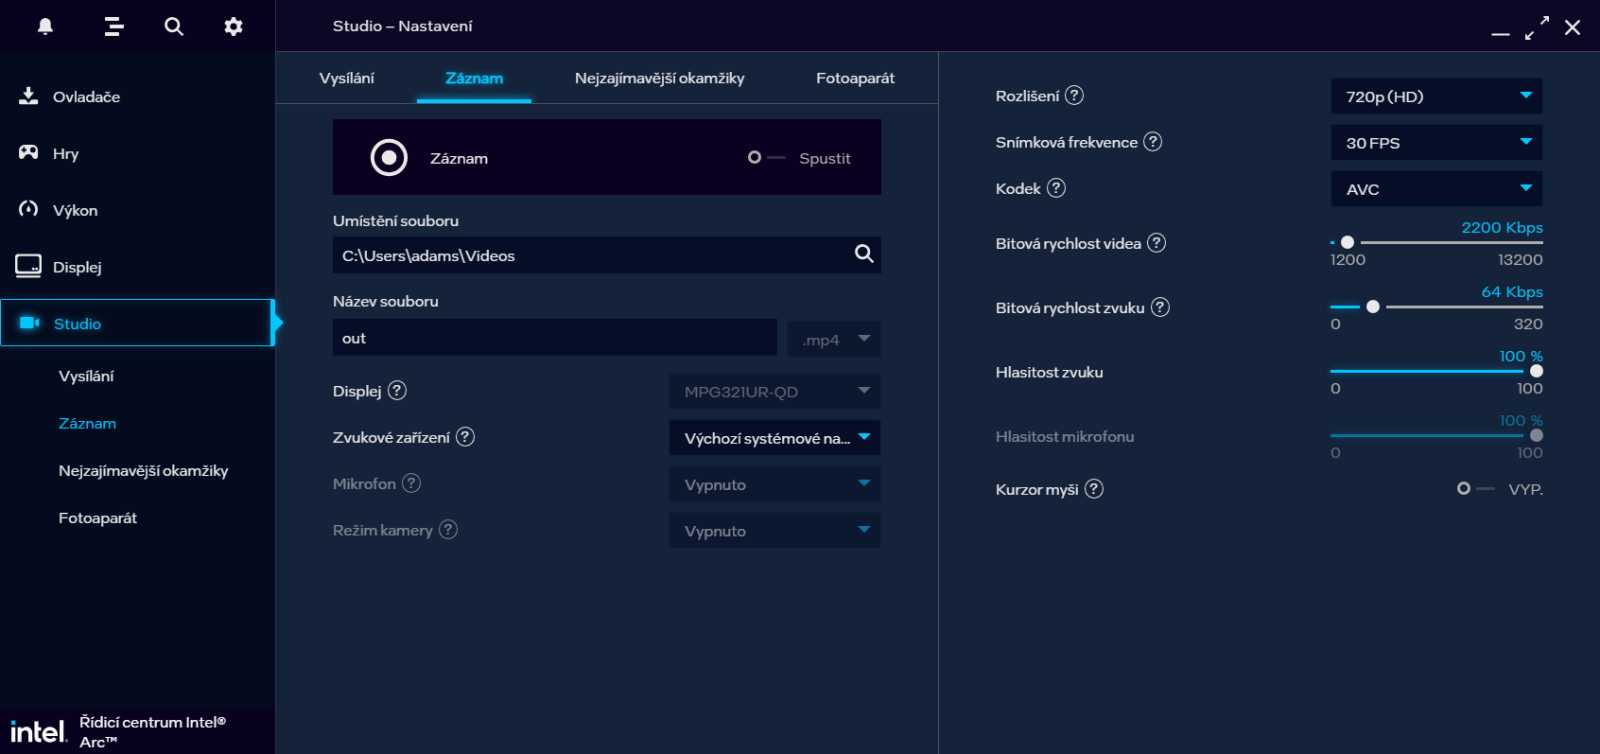Open Výkon in the sidebar
This screenshot has height=754, width=1600.
[137, 210]
